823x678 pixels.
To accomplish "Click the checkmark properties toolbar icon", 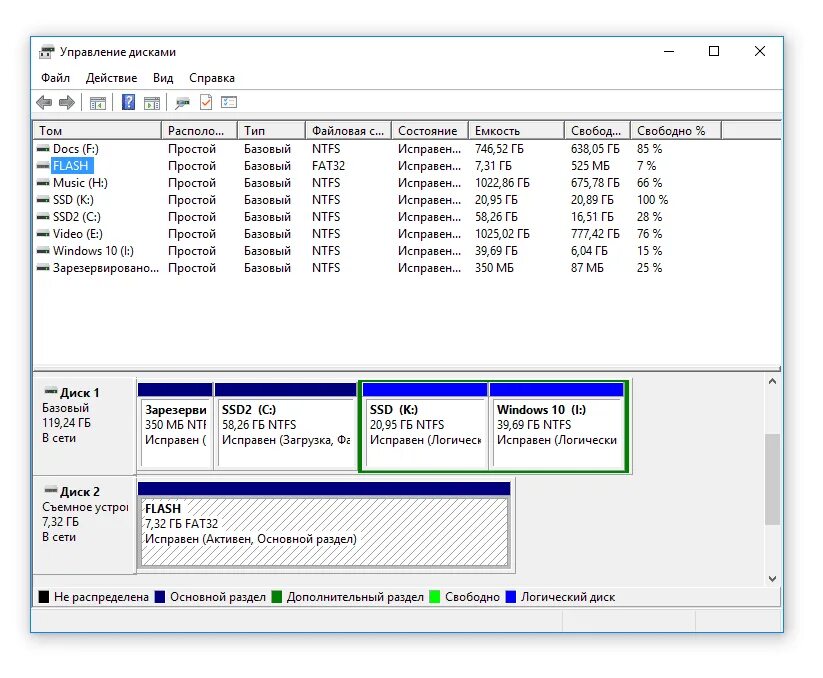I will (x=206, y=102).
